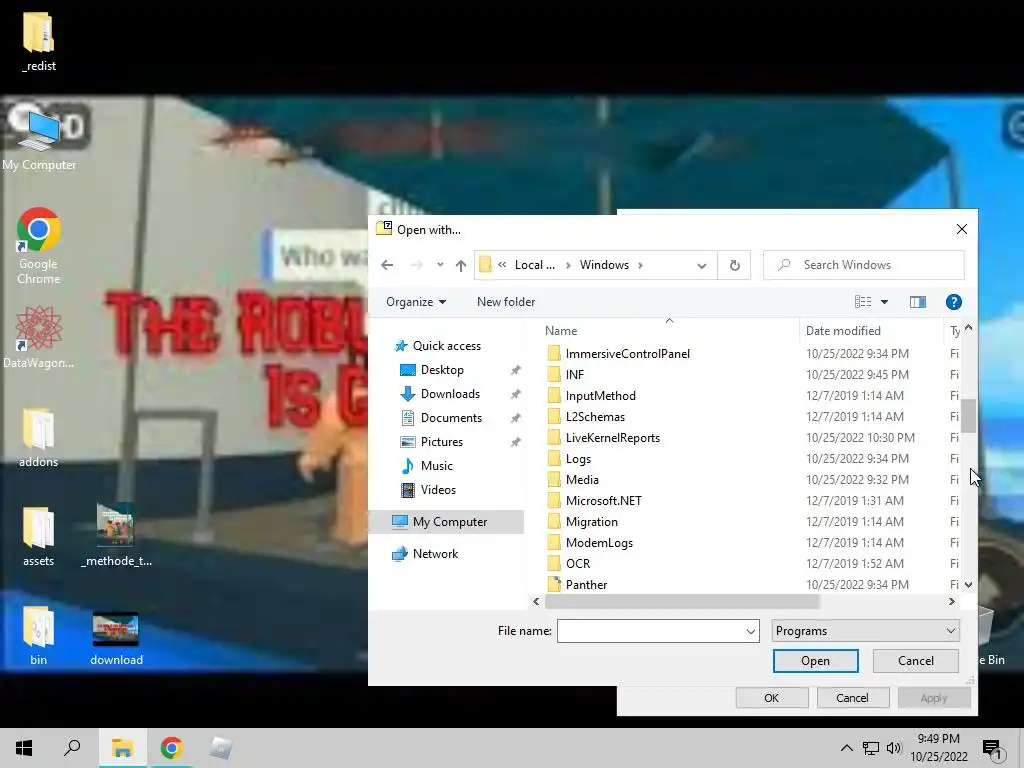
Task: Open the Programs file type dropdown
Action: (x=865, y=631)
